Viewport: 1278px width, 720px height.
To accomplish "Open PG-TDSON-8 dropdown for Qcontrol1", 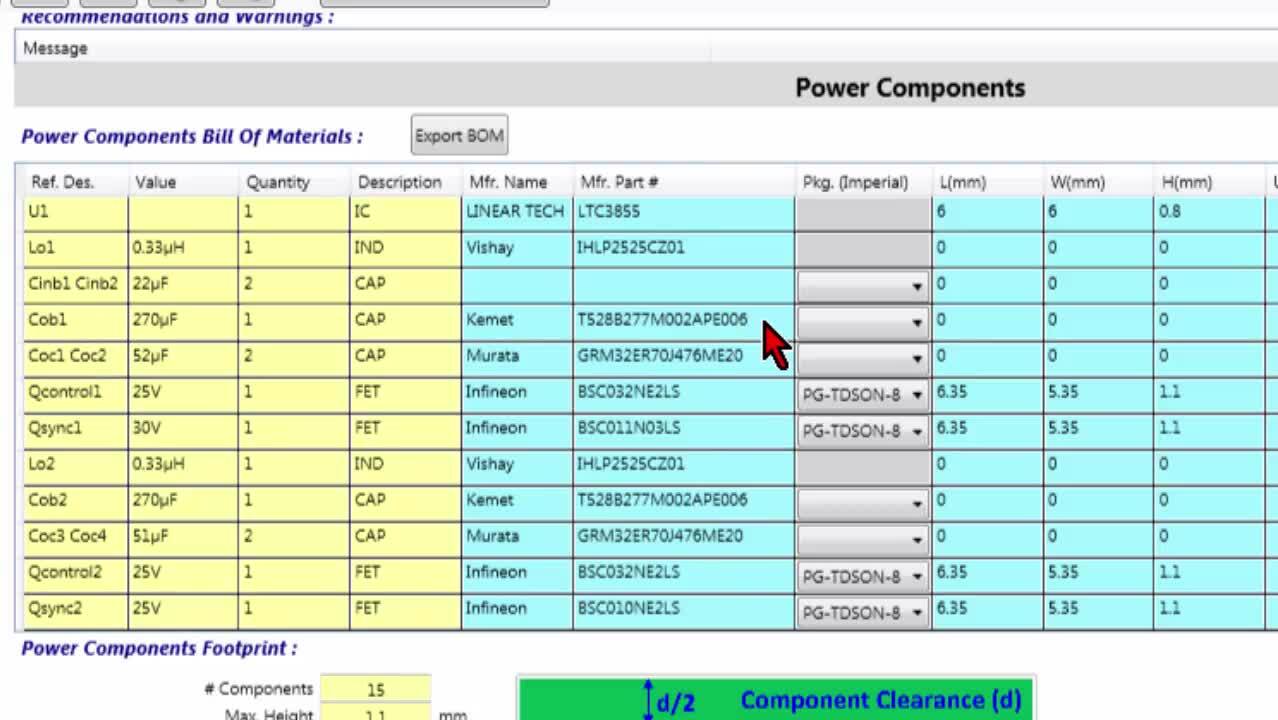I will click(x=863, y=394).
